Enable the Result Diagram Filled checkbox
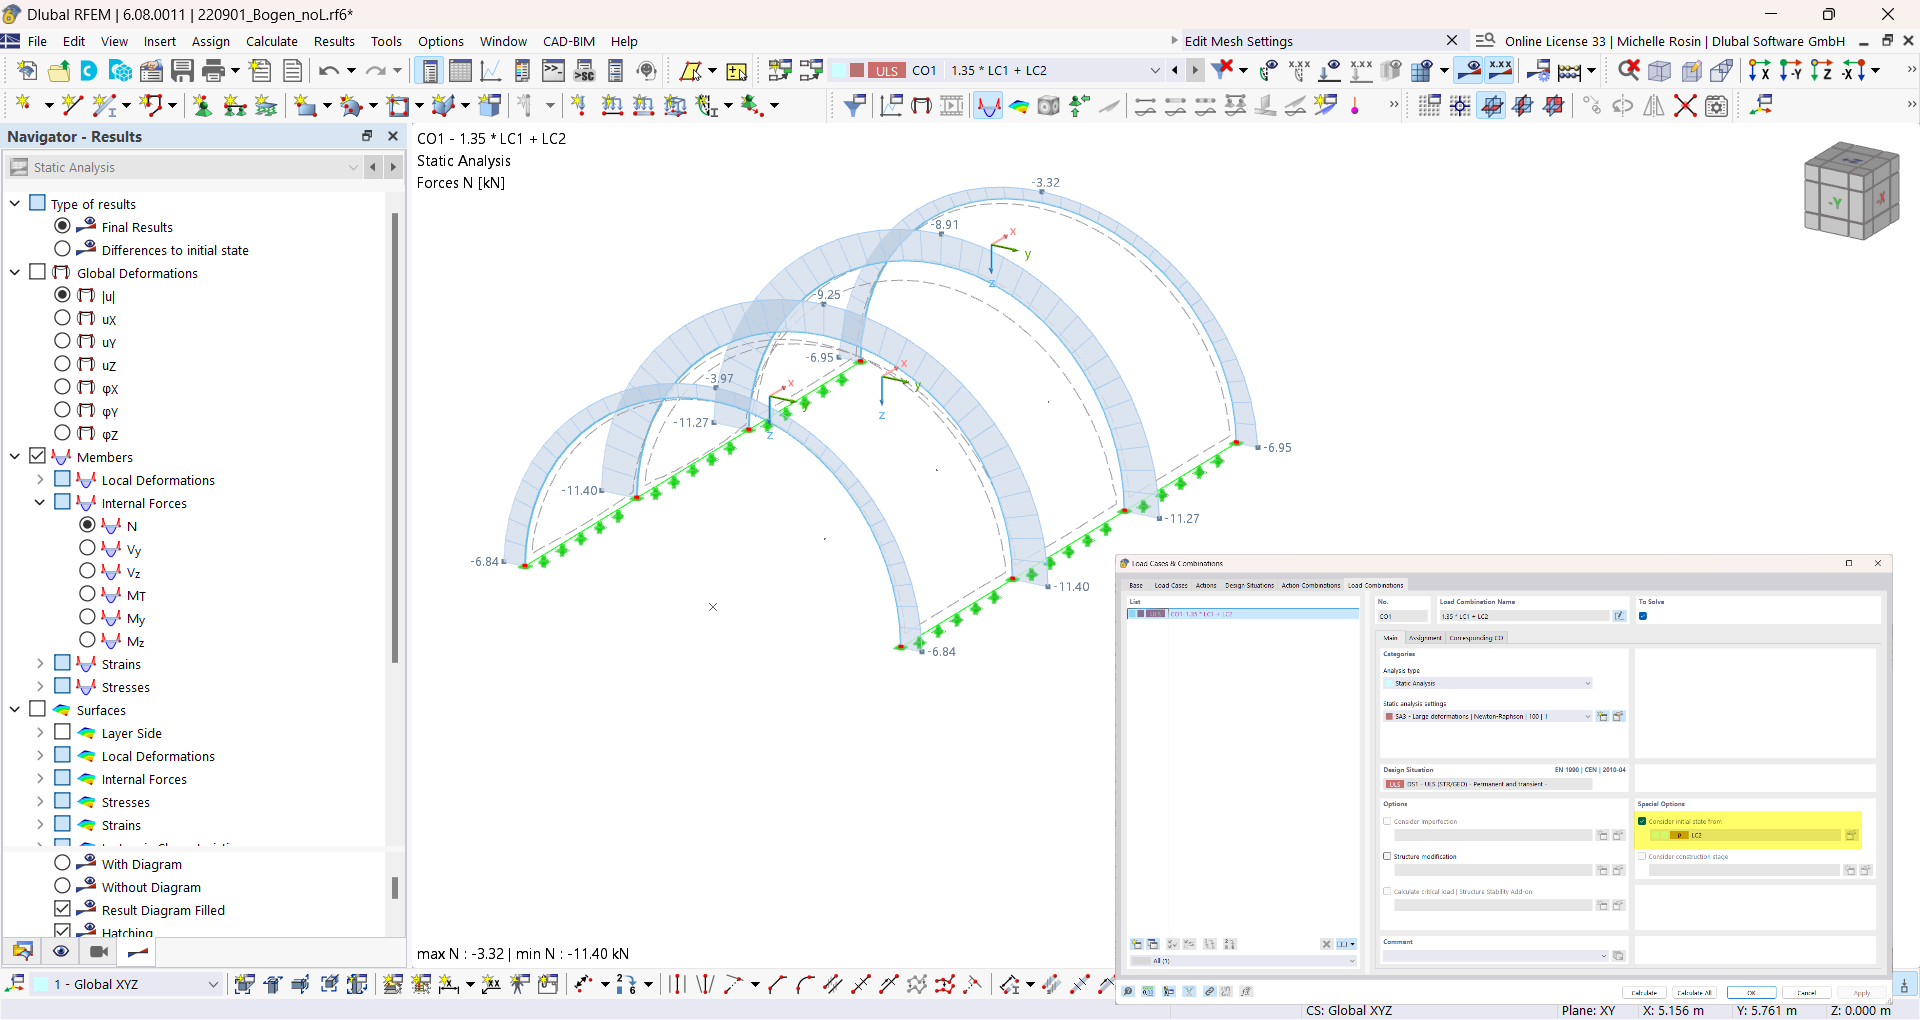Viewport: 1920px width, 1020px height. pos(63,909)
